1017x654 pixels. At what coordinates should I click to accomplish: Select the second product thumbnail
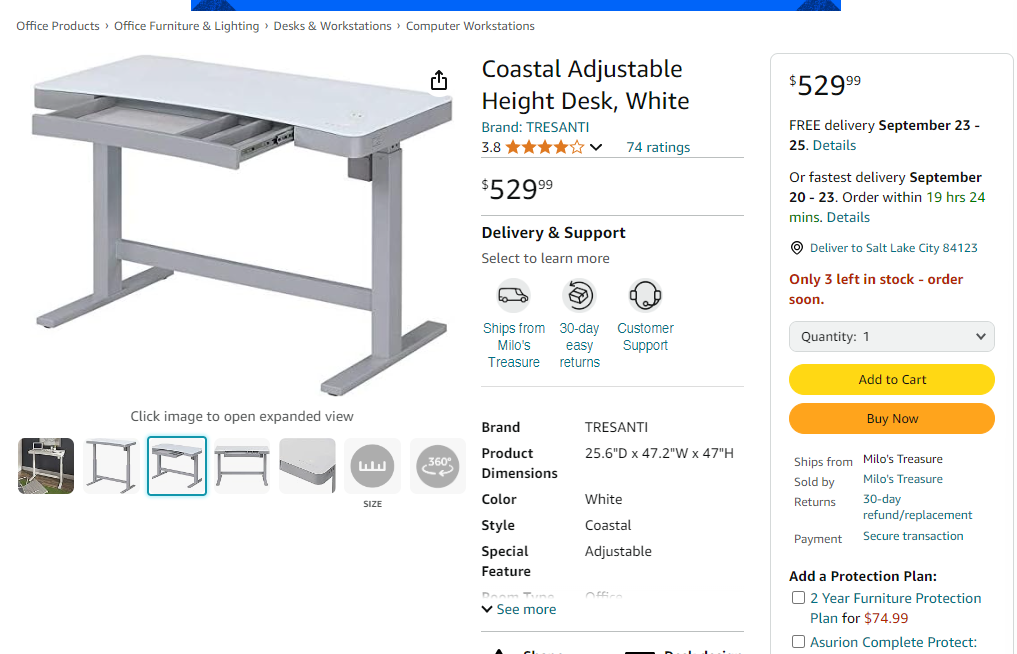coord(111,465)
